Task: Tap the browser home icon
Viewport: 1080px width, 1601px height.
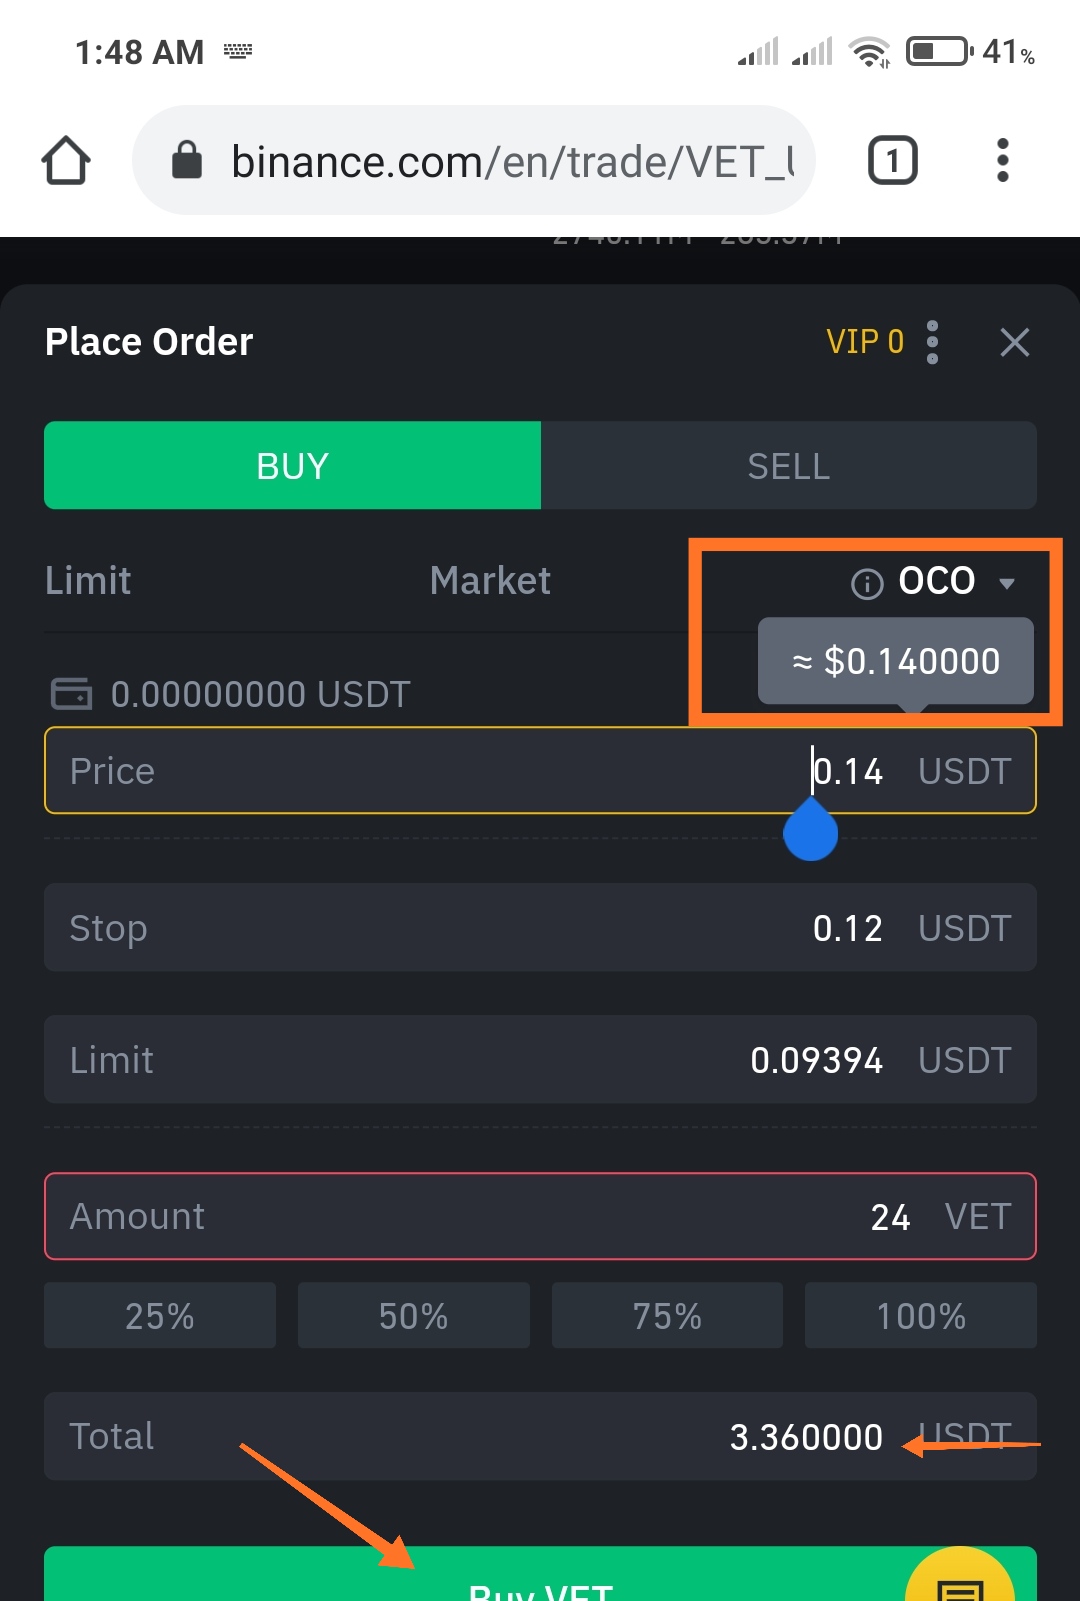Action: pyautogui.click(x=66, y=160)
